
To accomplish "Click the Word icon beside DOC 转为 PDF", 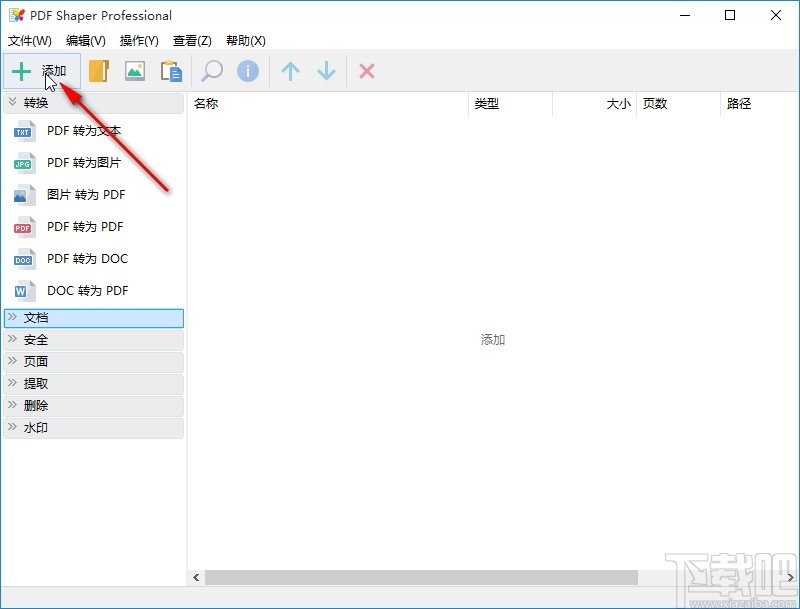I will 24,291.
